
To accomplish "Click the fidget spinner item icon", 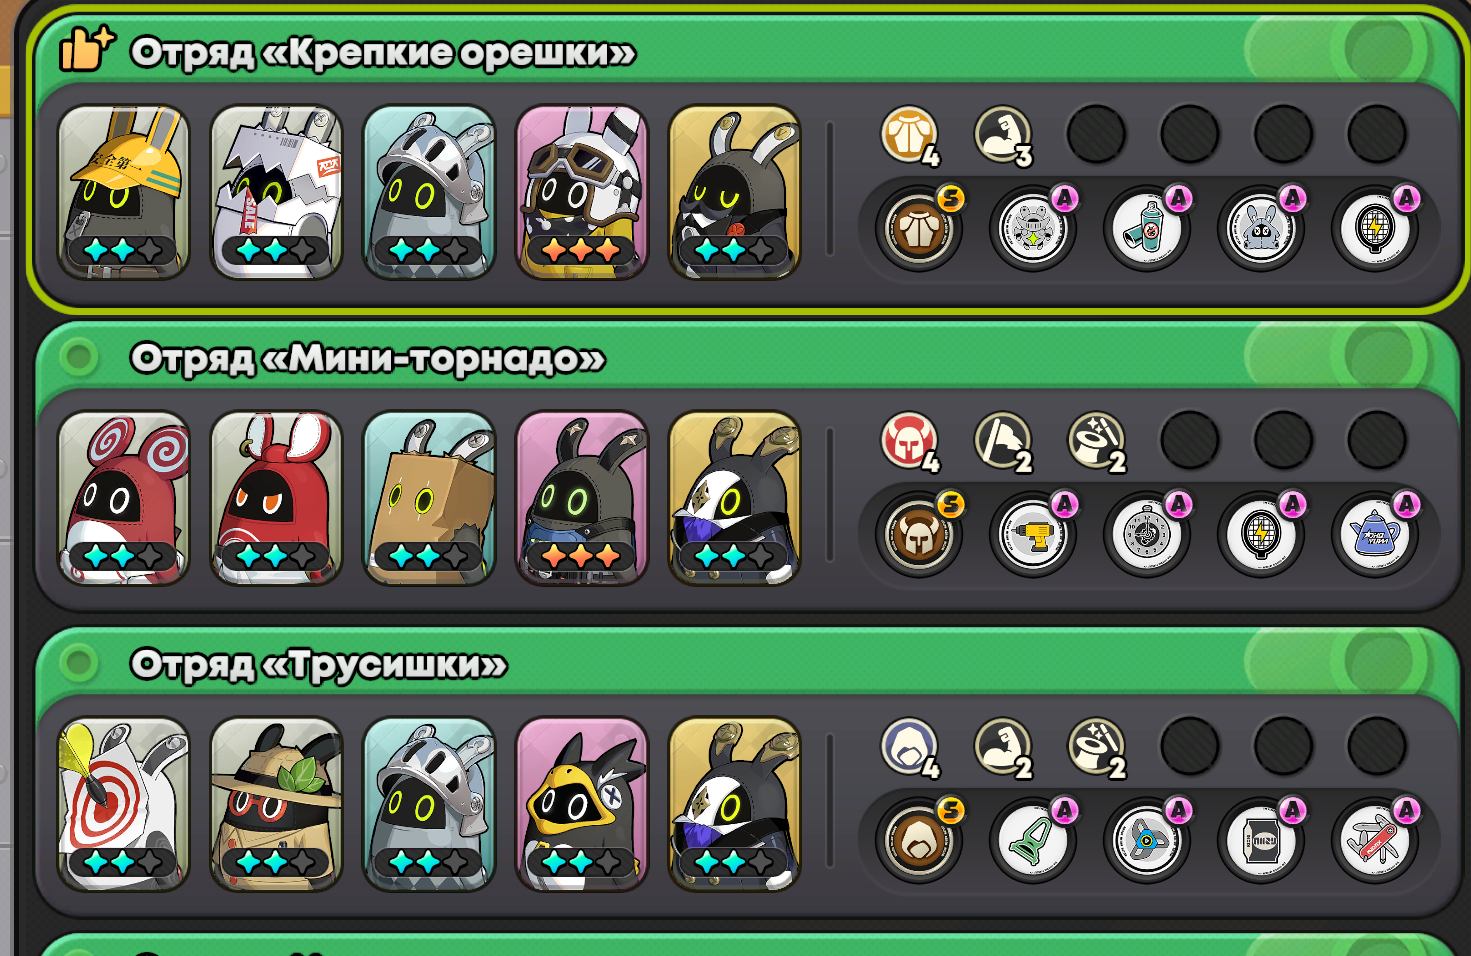I will [1147, 840].
